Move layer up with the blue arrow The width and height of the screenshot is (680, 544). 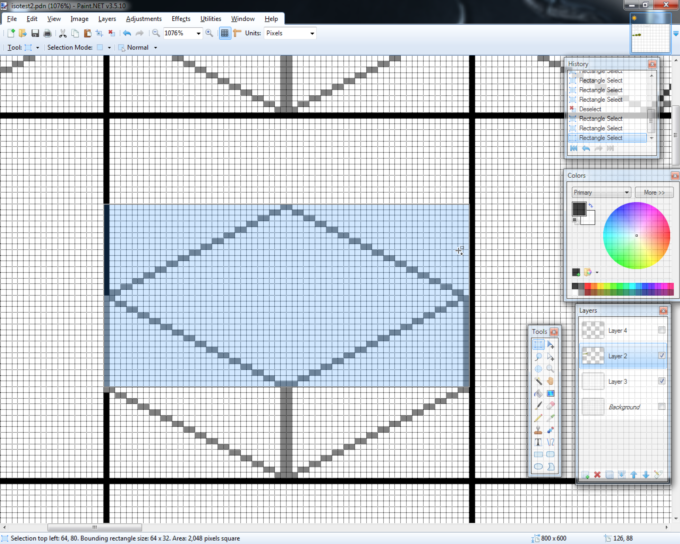point(634,475)
